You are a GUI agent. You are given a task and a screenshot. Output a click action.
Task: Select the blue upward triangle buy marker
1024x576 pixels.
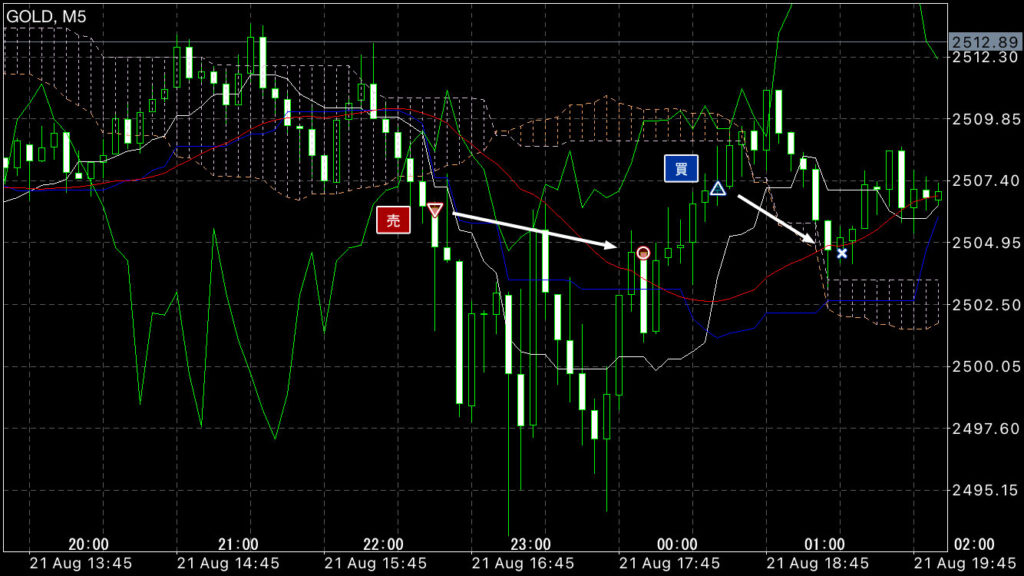[x=717, y=188]
